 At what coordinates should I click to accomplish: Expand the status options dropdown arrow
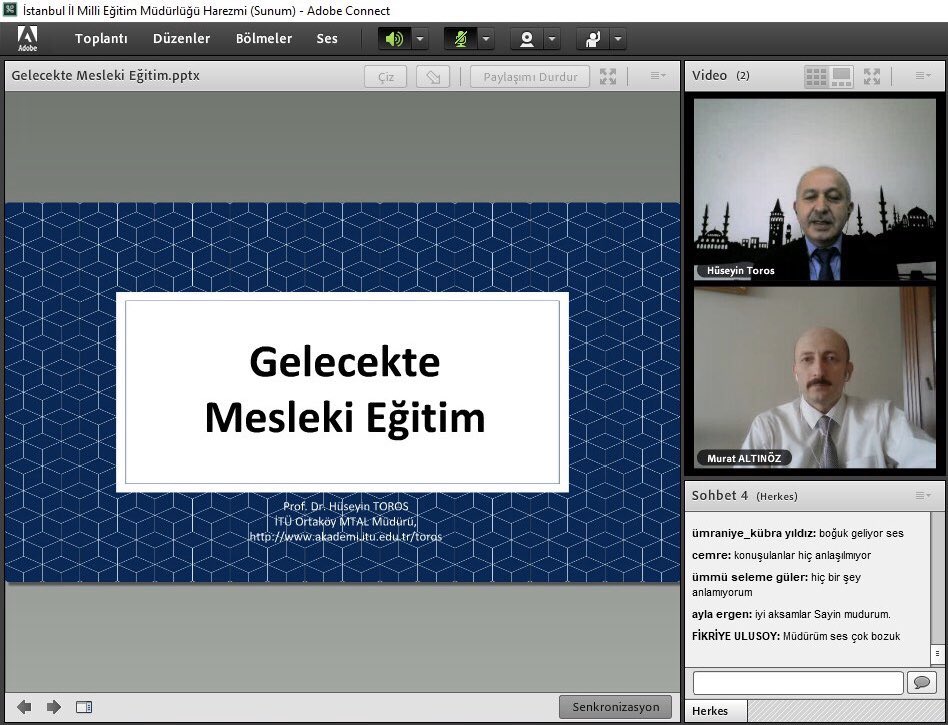[x=618, y=39]
